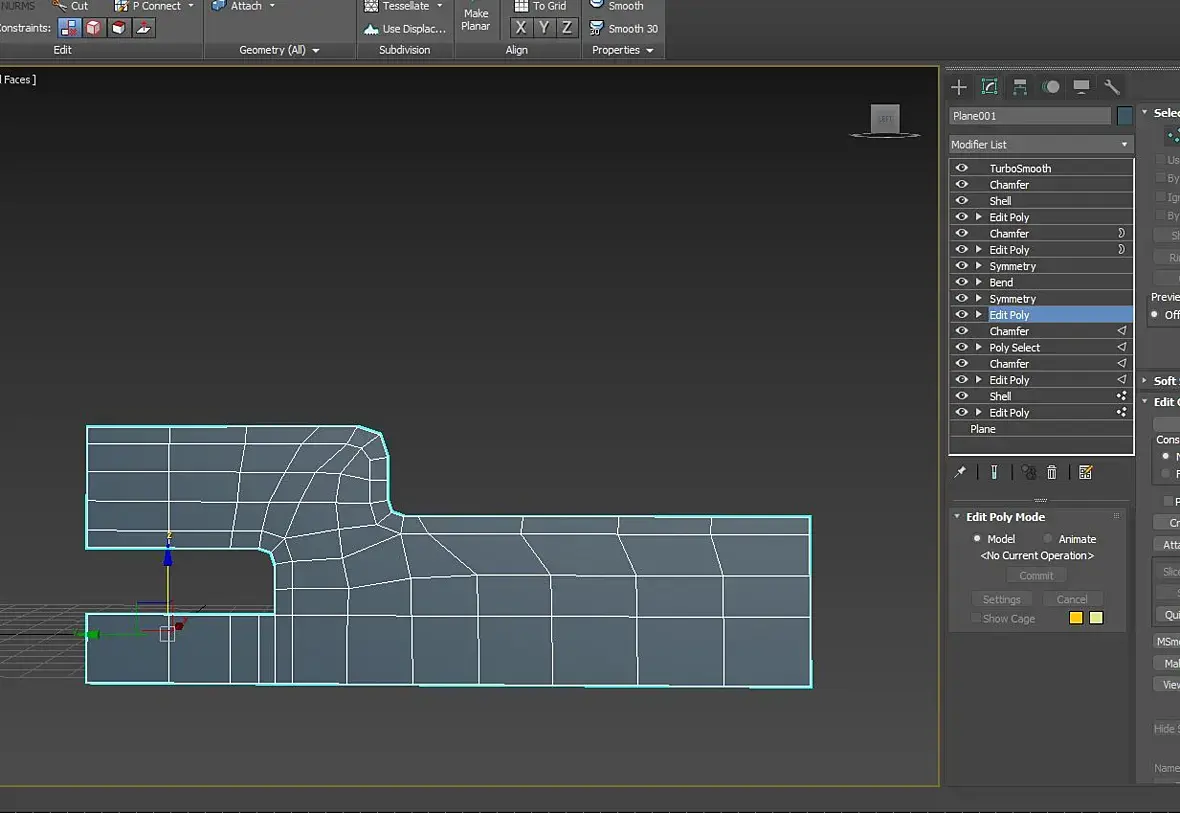Expand the Poly Select modifier sub-levels
Image resolution: width=1180 pixels, height=813 pixels.
pyautogui.click(x=979, y=347)
